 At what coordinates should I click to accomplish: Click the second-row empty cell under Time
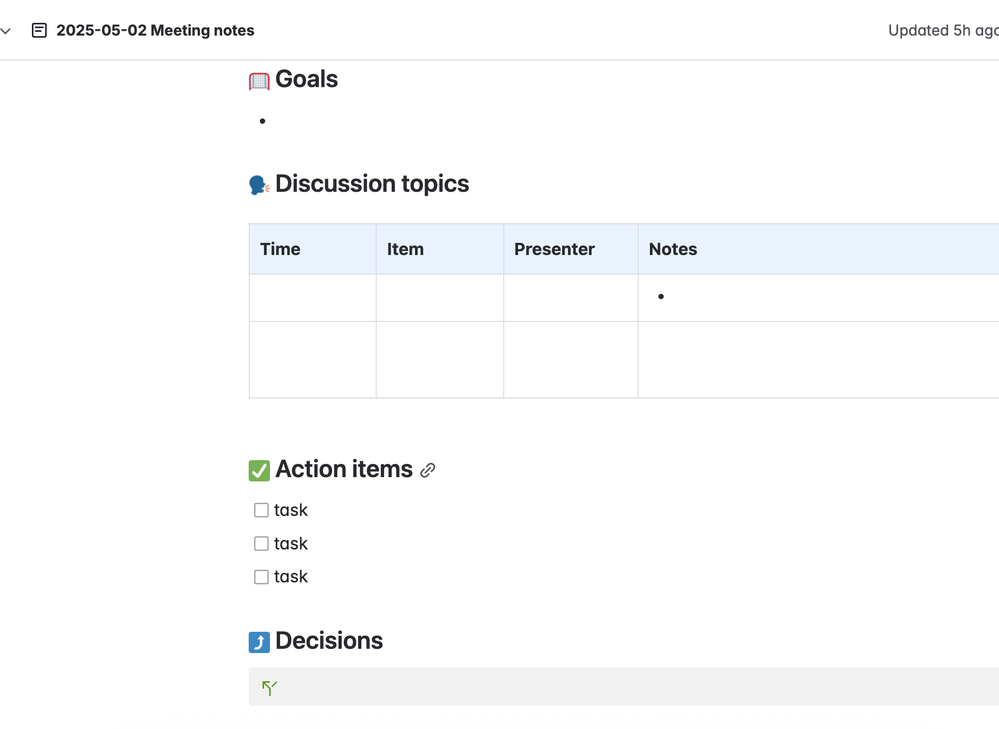coord(312,360)
